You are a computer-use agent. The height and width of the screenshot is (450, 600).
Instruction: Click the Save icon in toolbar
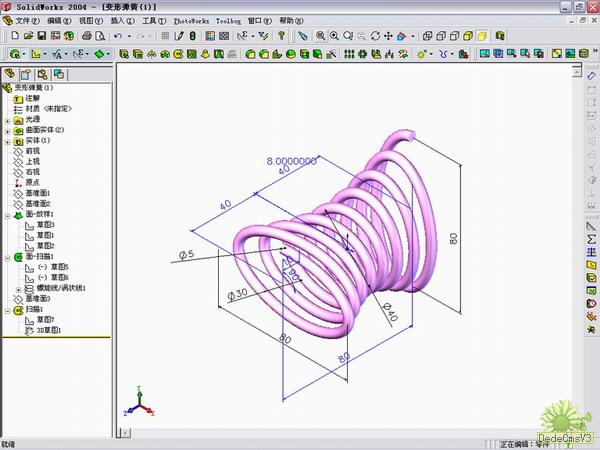(x=41, y=35)
